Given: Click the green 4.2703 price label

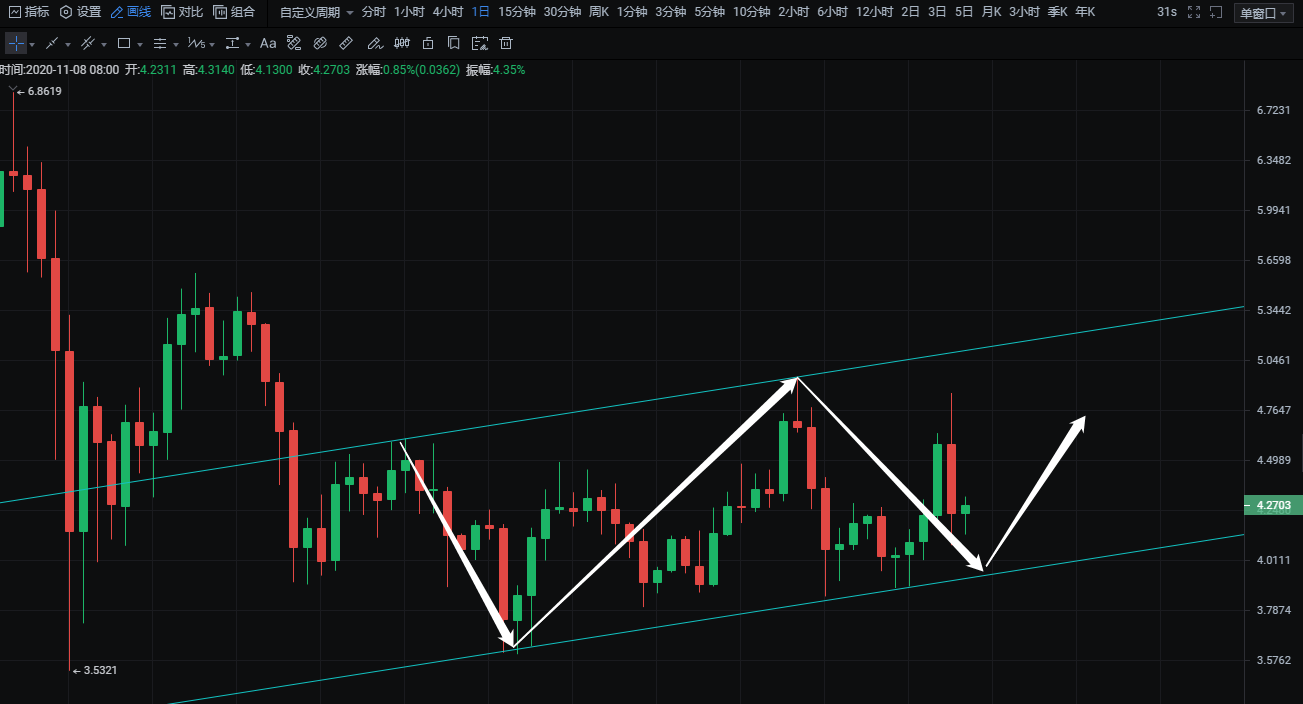Looking at the screenshot, I should click(x=1272, y=506).
